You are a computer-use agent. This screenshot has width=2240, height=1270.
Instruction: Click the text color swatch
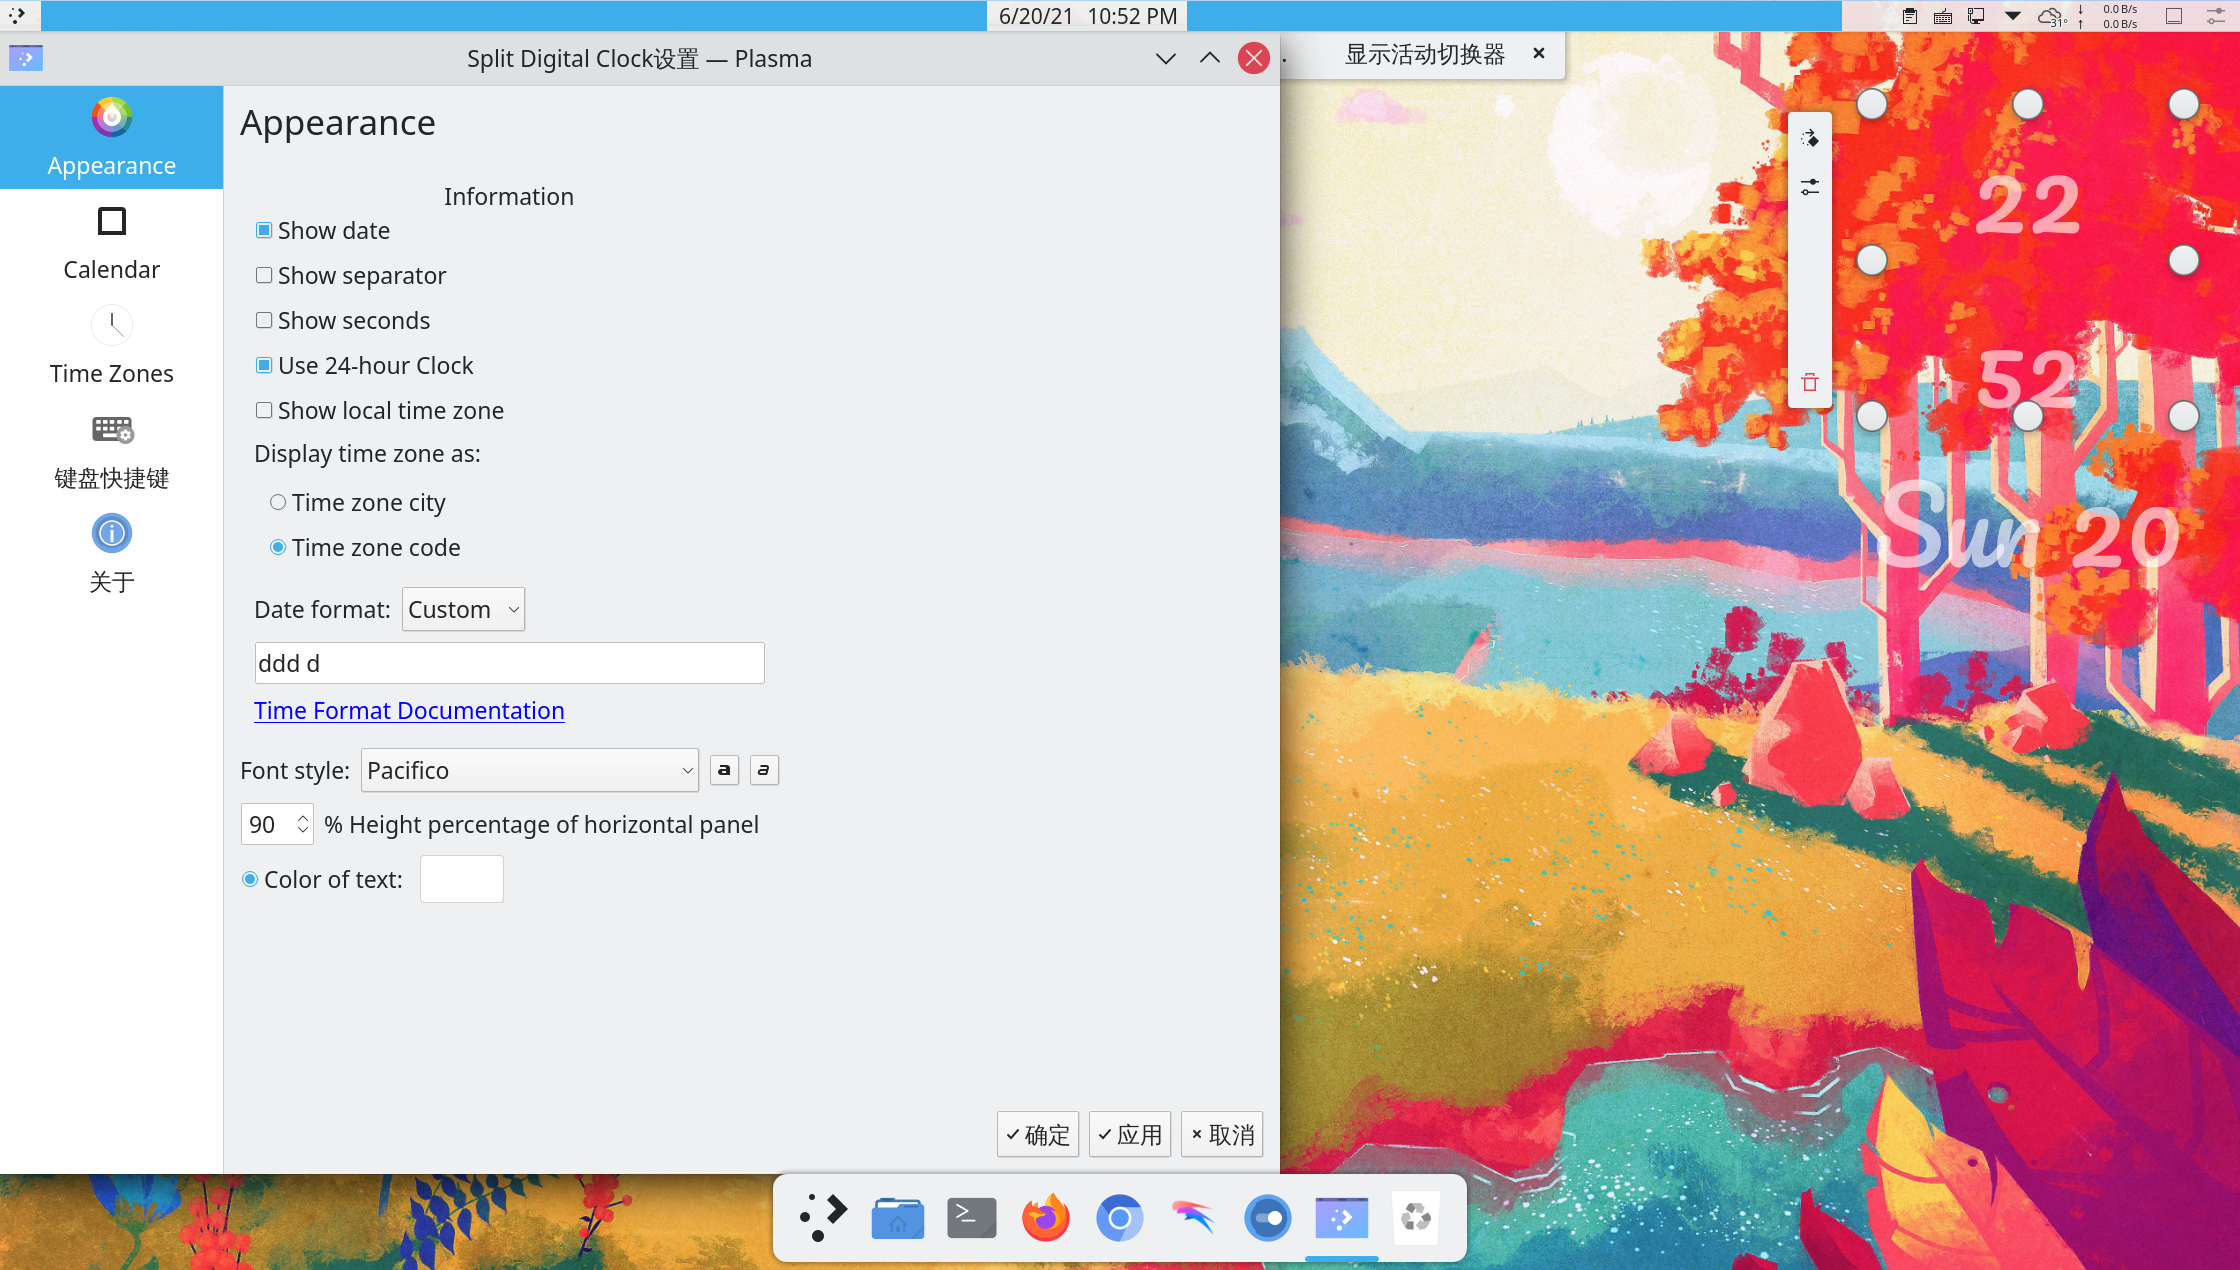(461, 880)
